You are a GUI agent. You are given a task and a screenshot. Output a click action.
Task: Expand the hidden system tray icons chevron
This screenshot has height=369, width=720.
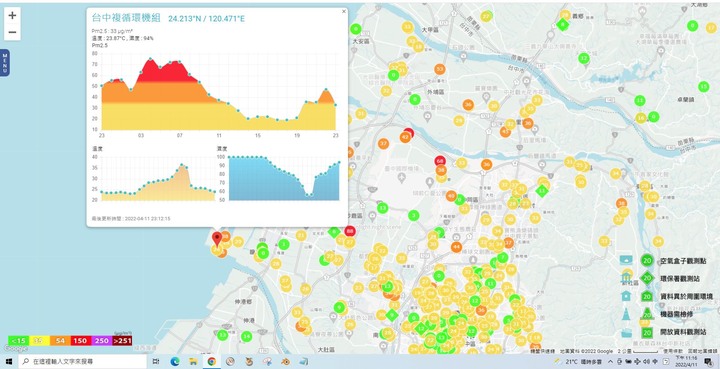point(610,362)
